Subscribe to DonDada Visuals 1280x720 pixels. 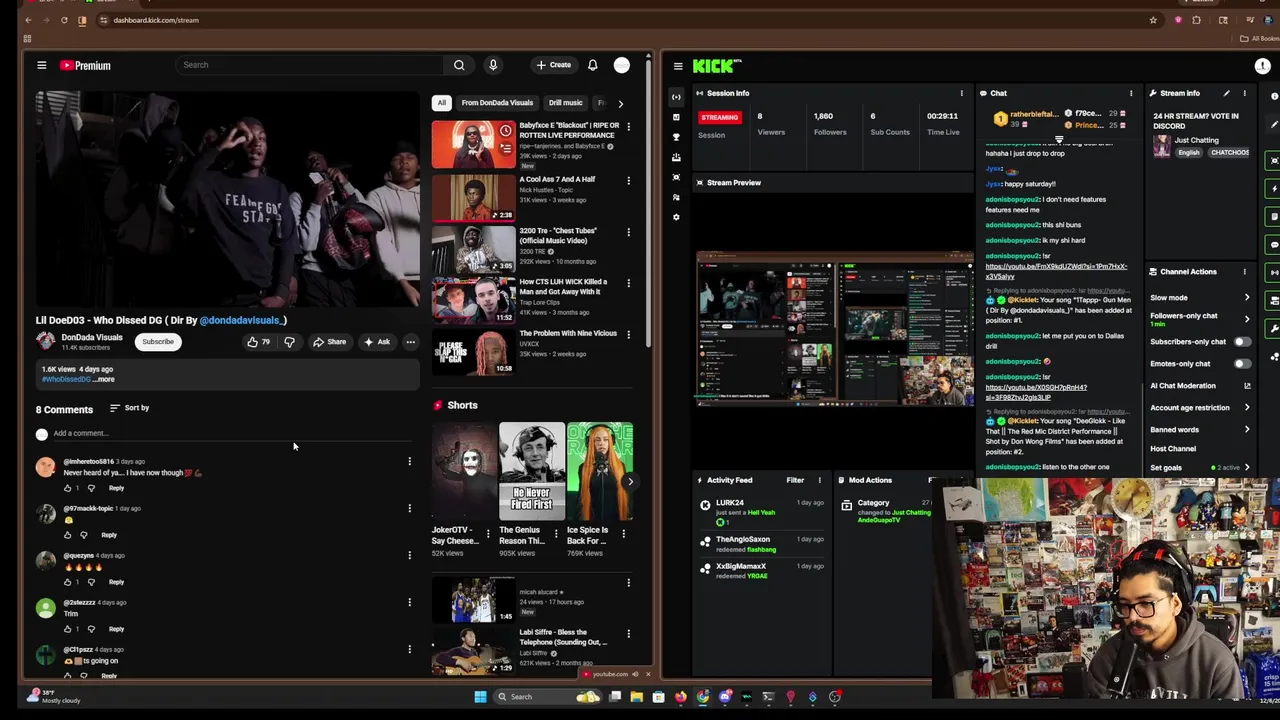point(158,342)
